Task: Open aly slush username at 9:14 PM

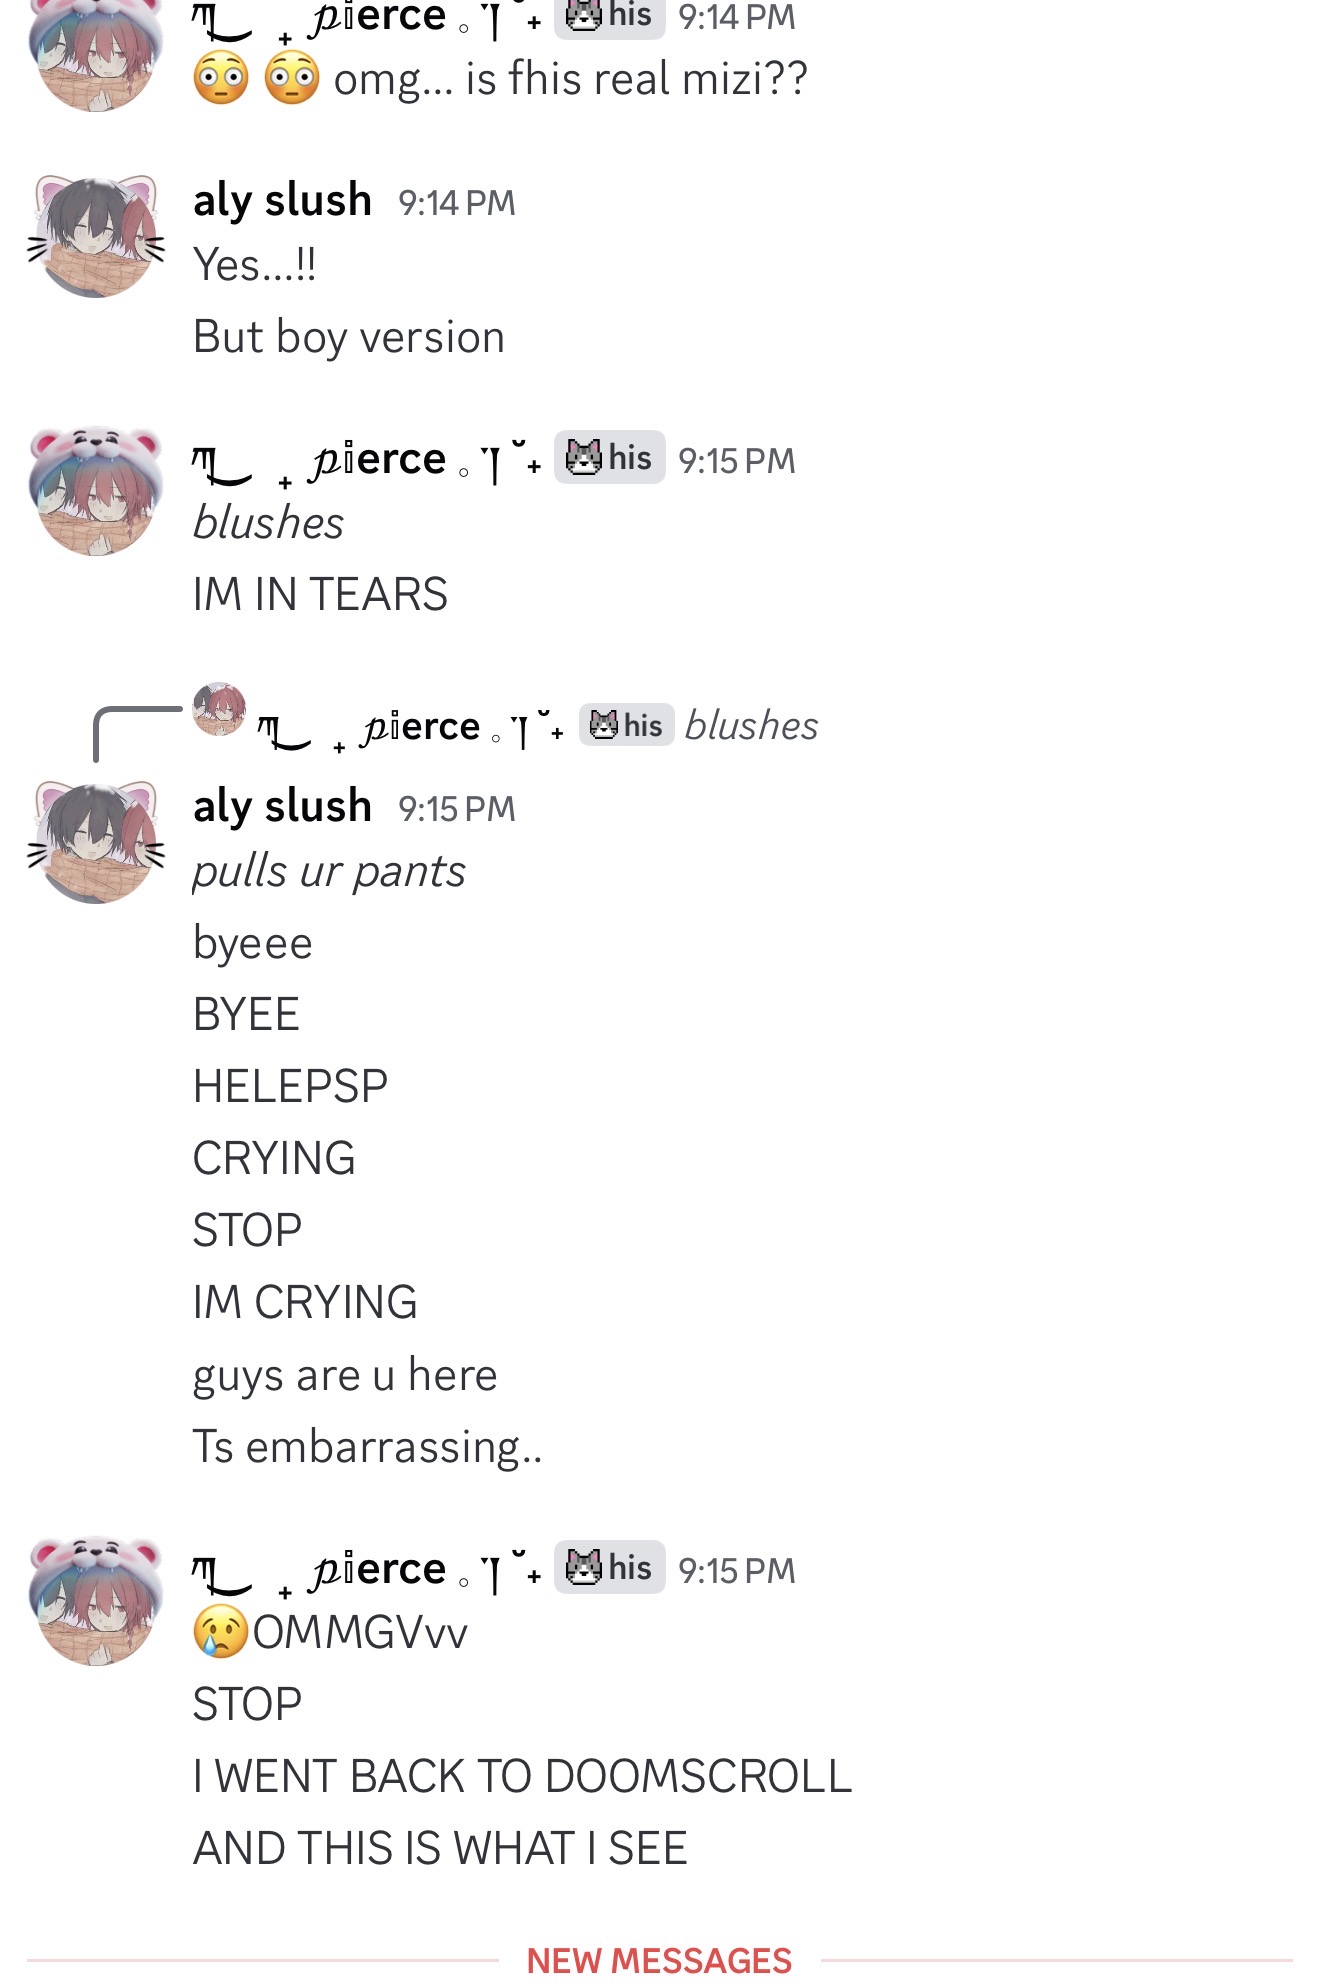Action: (x=282, y=200)
